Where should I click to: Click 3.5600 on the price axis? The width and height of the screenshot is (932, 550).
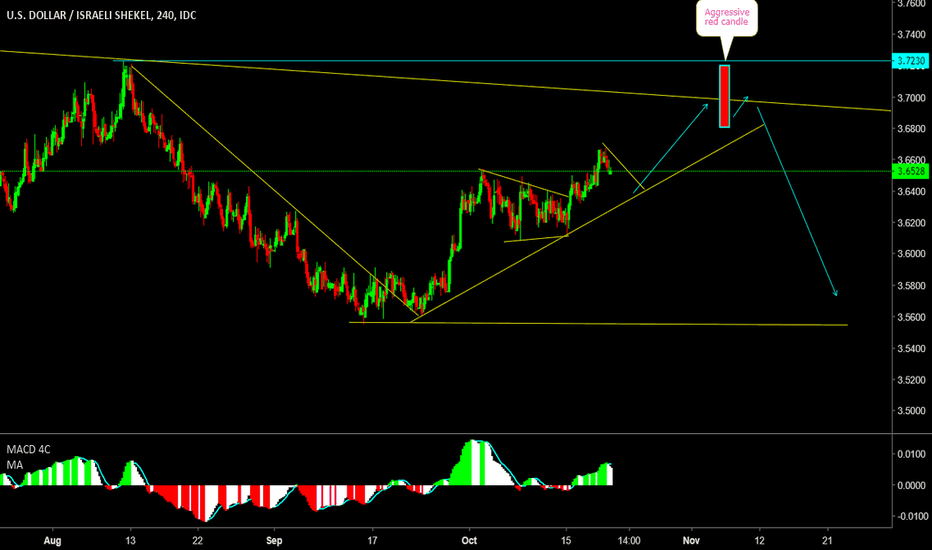(x=911, y=318)
